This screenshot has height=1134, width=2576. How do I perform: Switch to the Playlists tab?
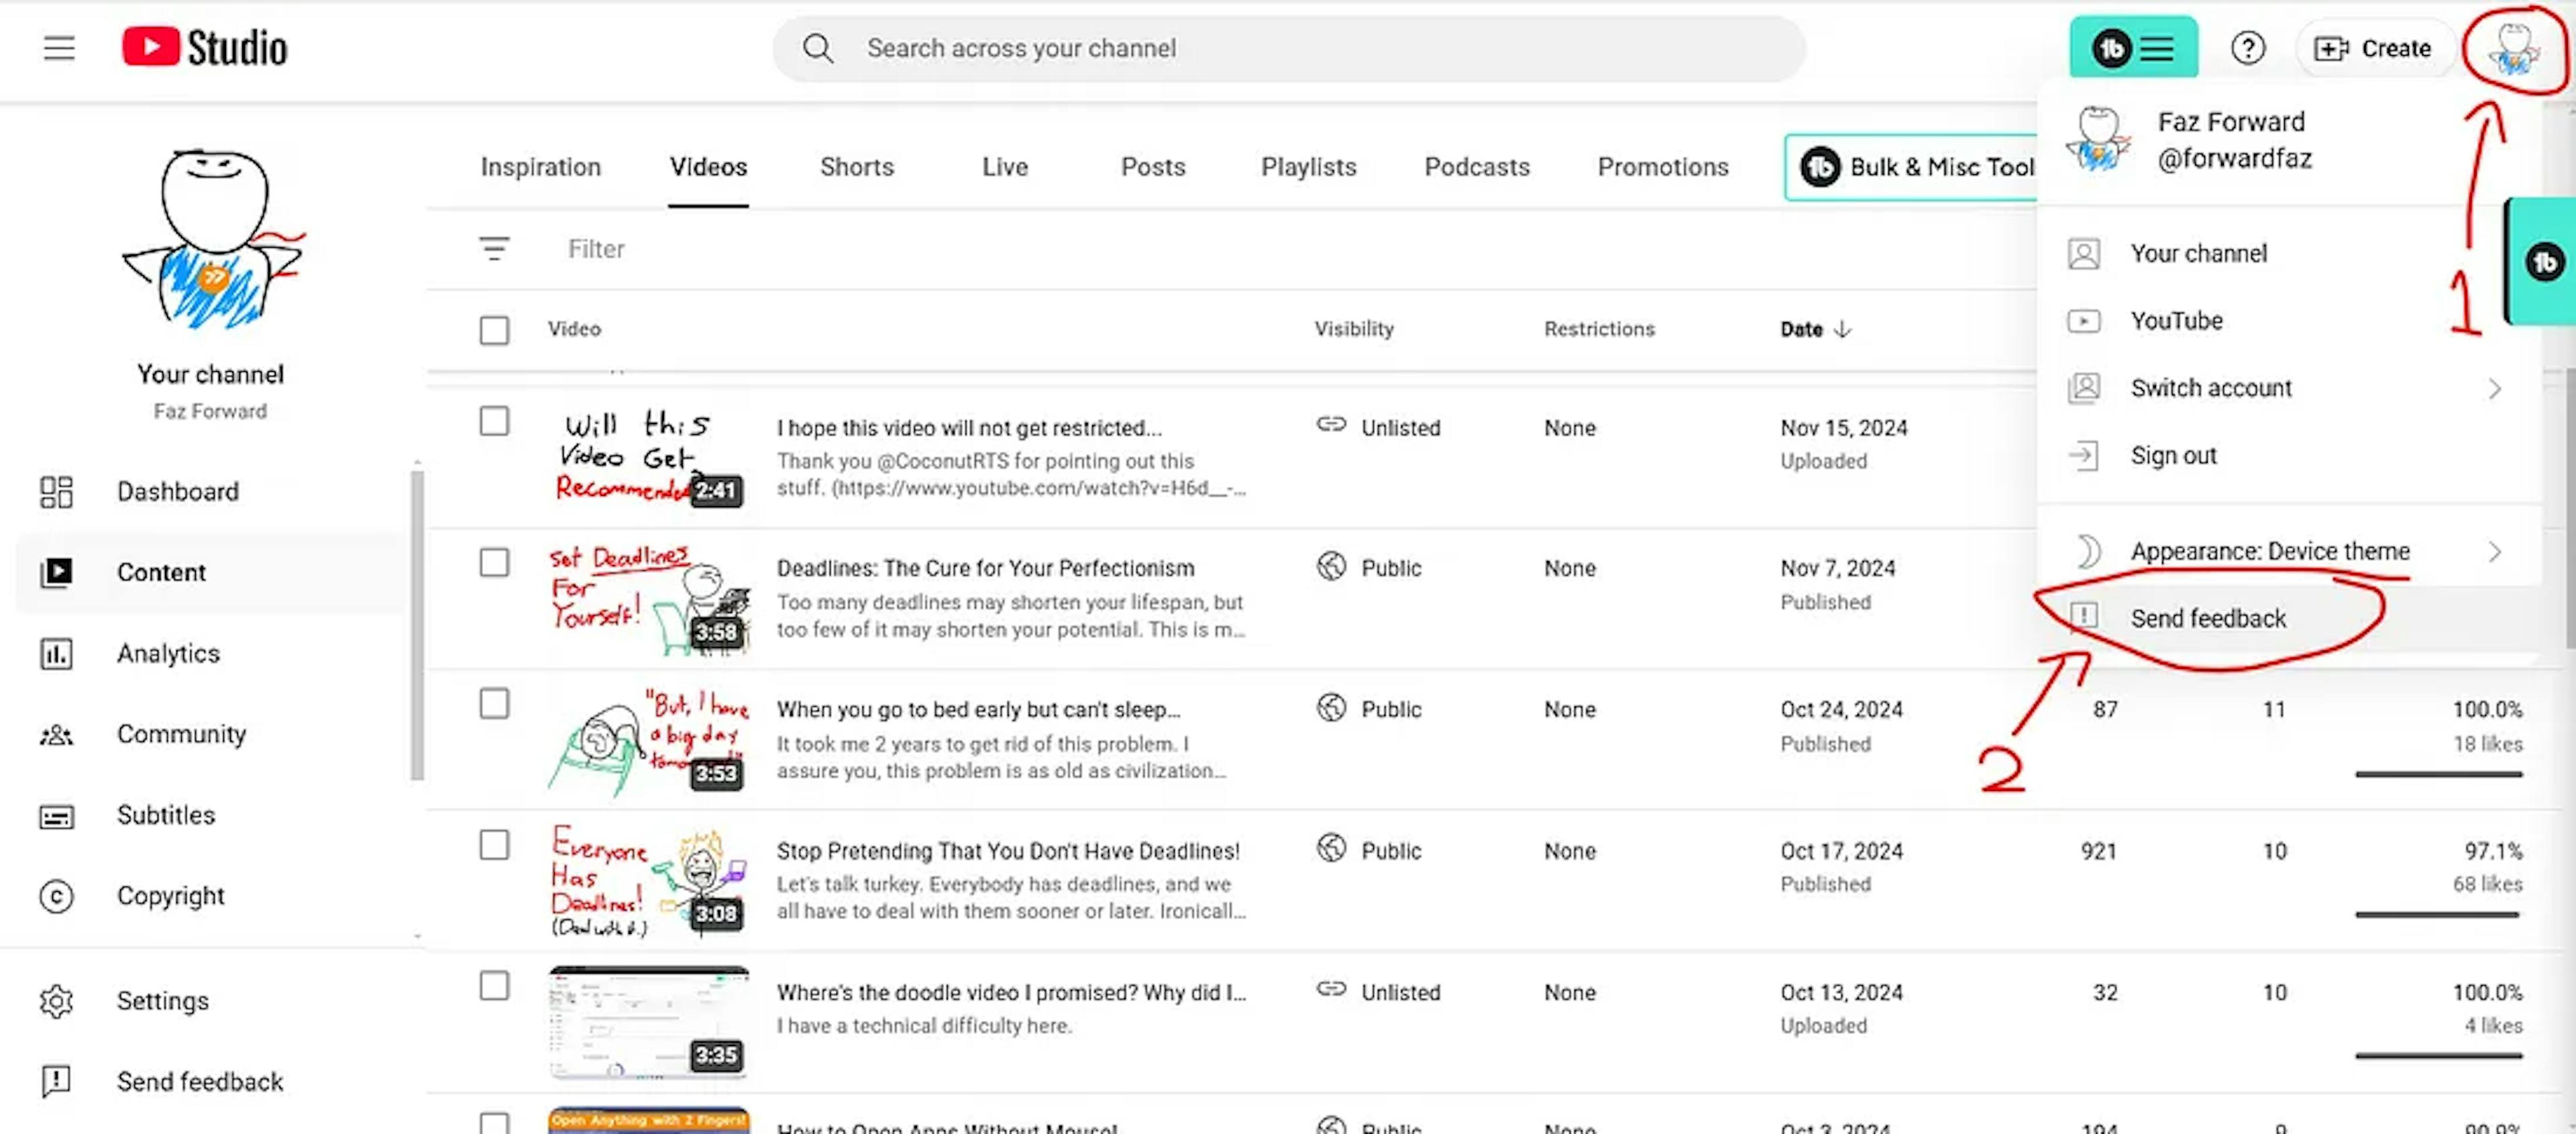click(x=1308, y=167)
